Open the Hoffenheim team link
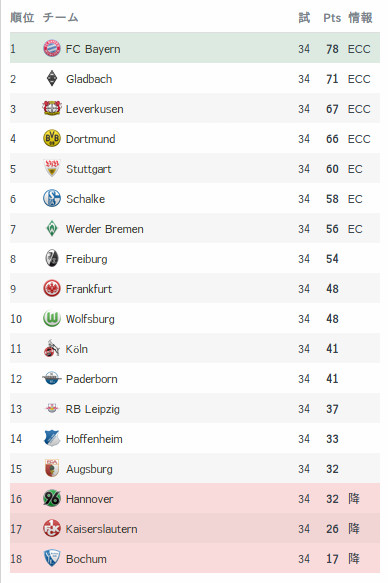The width and height of the screenshot is (388, 583). click(94, 439)
